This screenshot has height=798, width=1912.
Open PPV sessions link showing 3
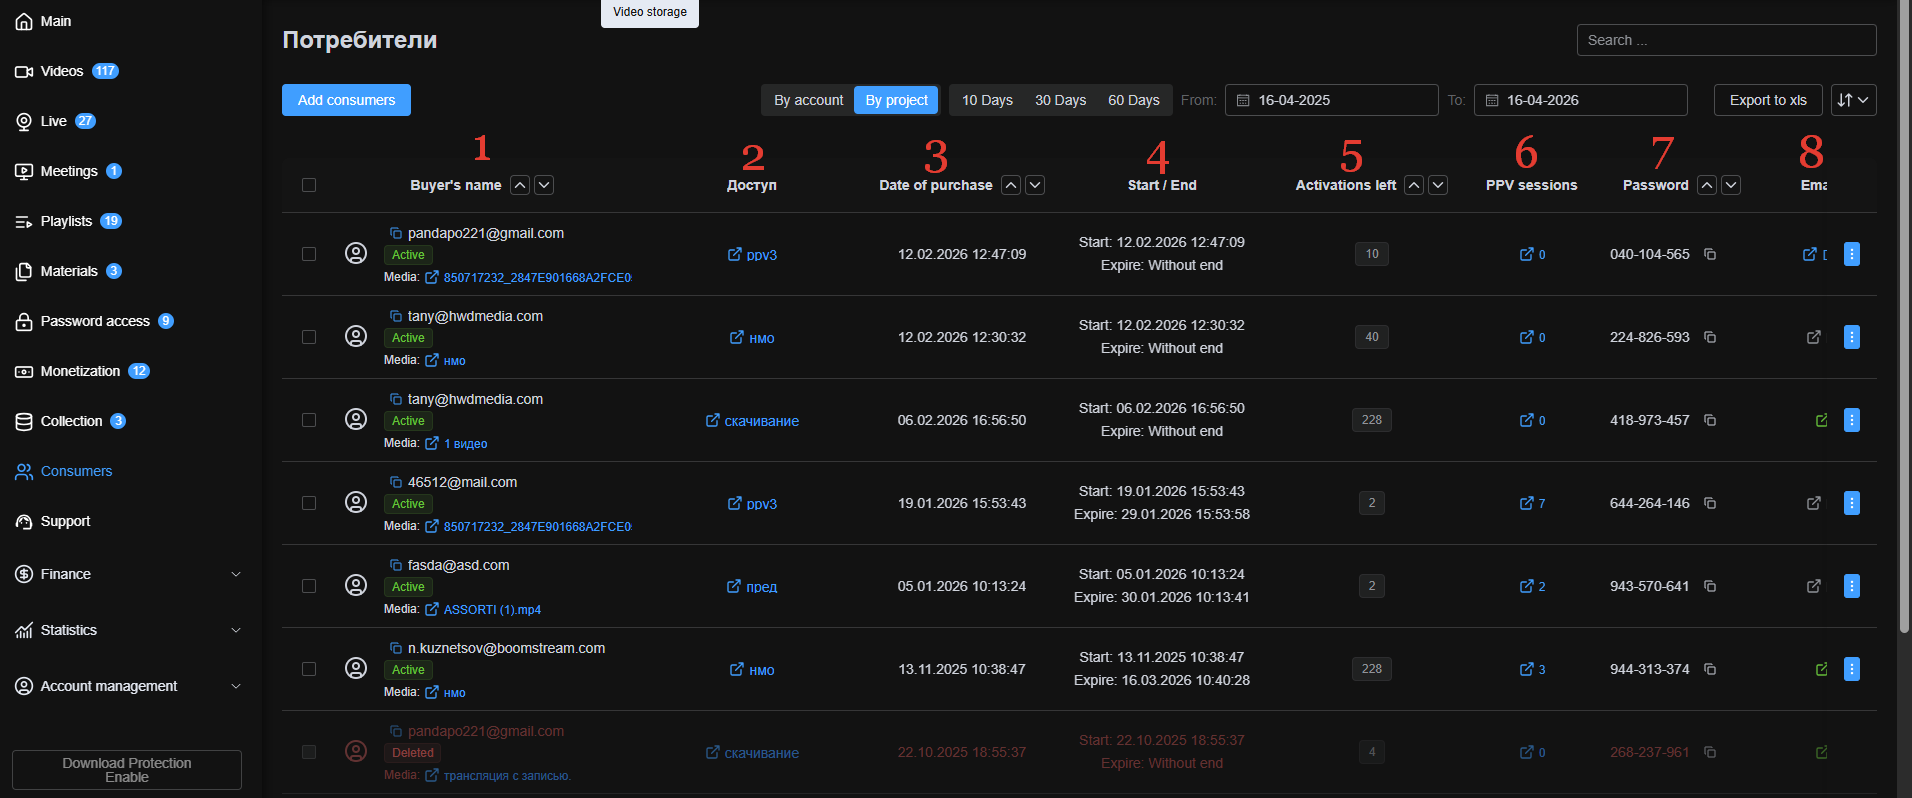pyautogui.click(x=1532, y=669)
